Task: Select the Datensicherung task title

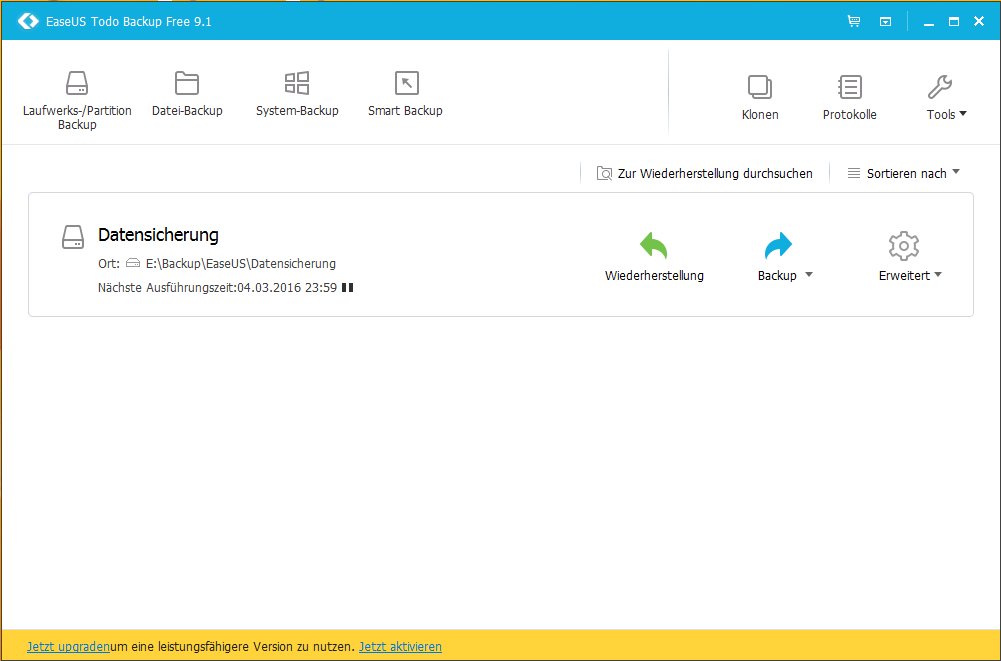Action: 158,235
